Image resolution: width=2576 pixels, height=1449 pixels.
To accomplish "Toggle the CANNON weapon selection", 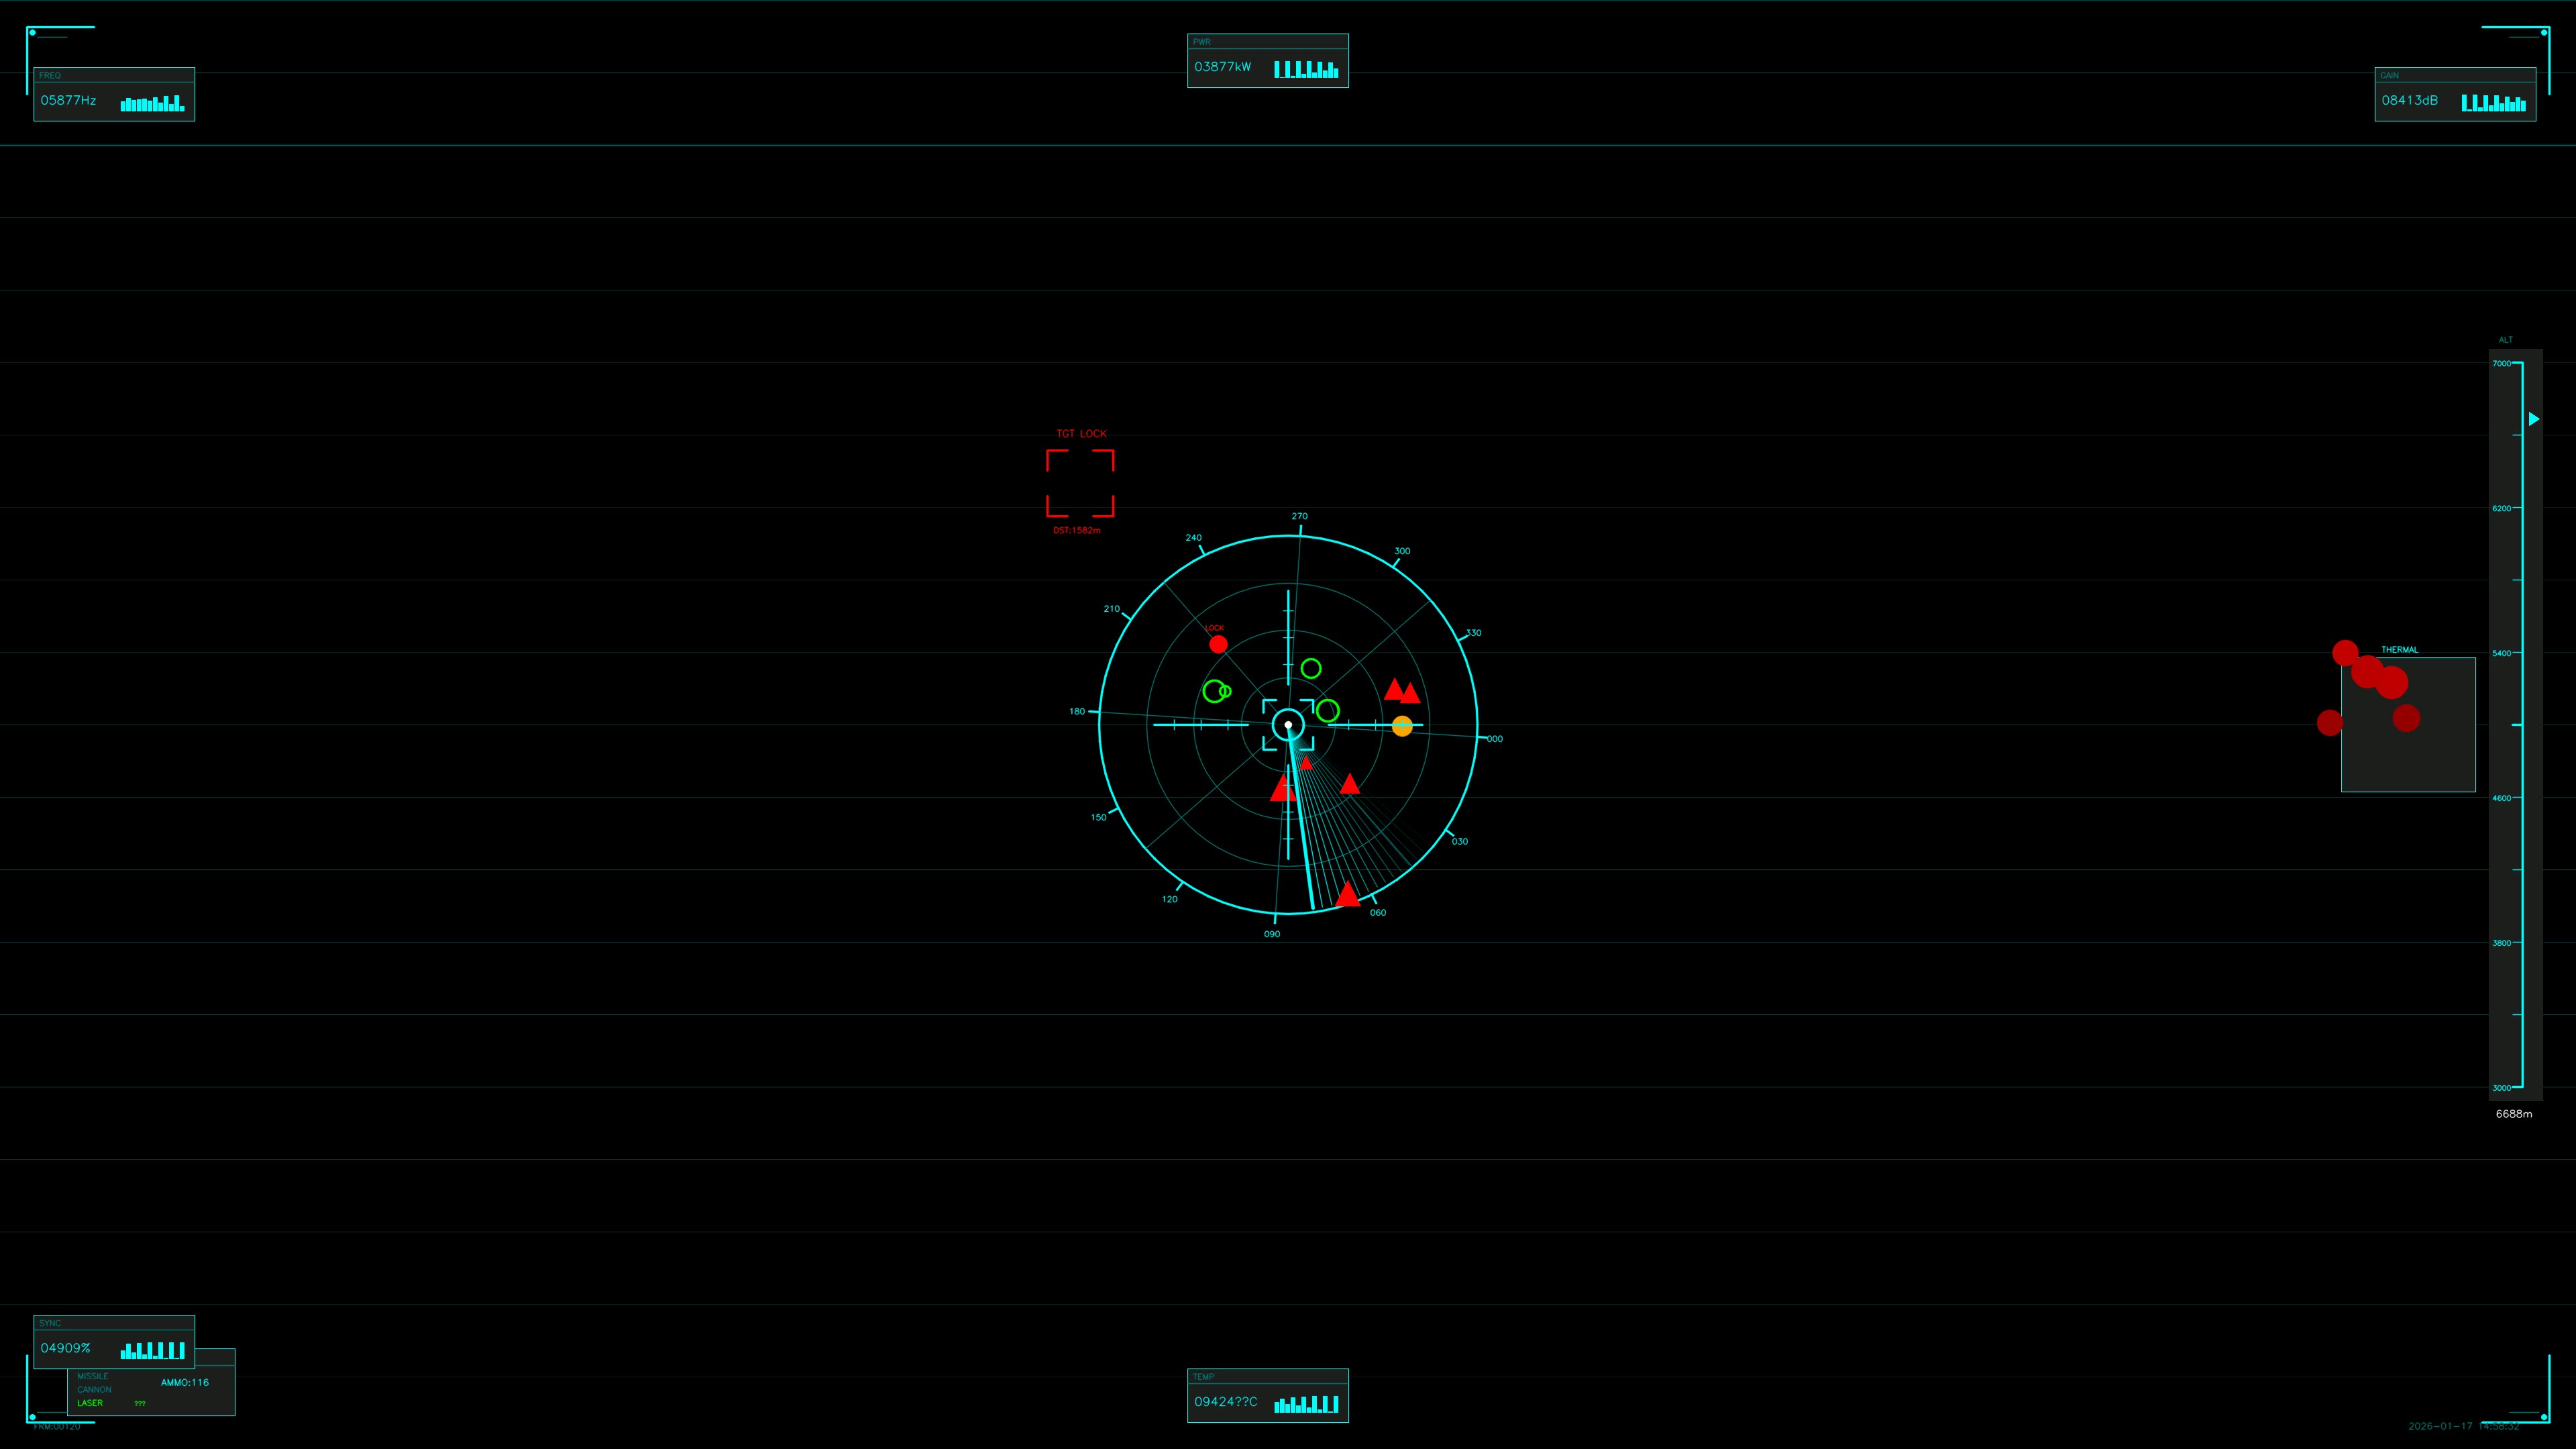I will tap(94, 1390).
